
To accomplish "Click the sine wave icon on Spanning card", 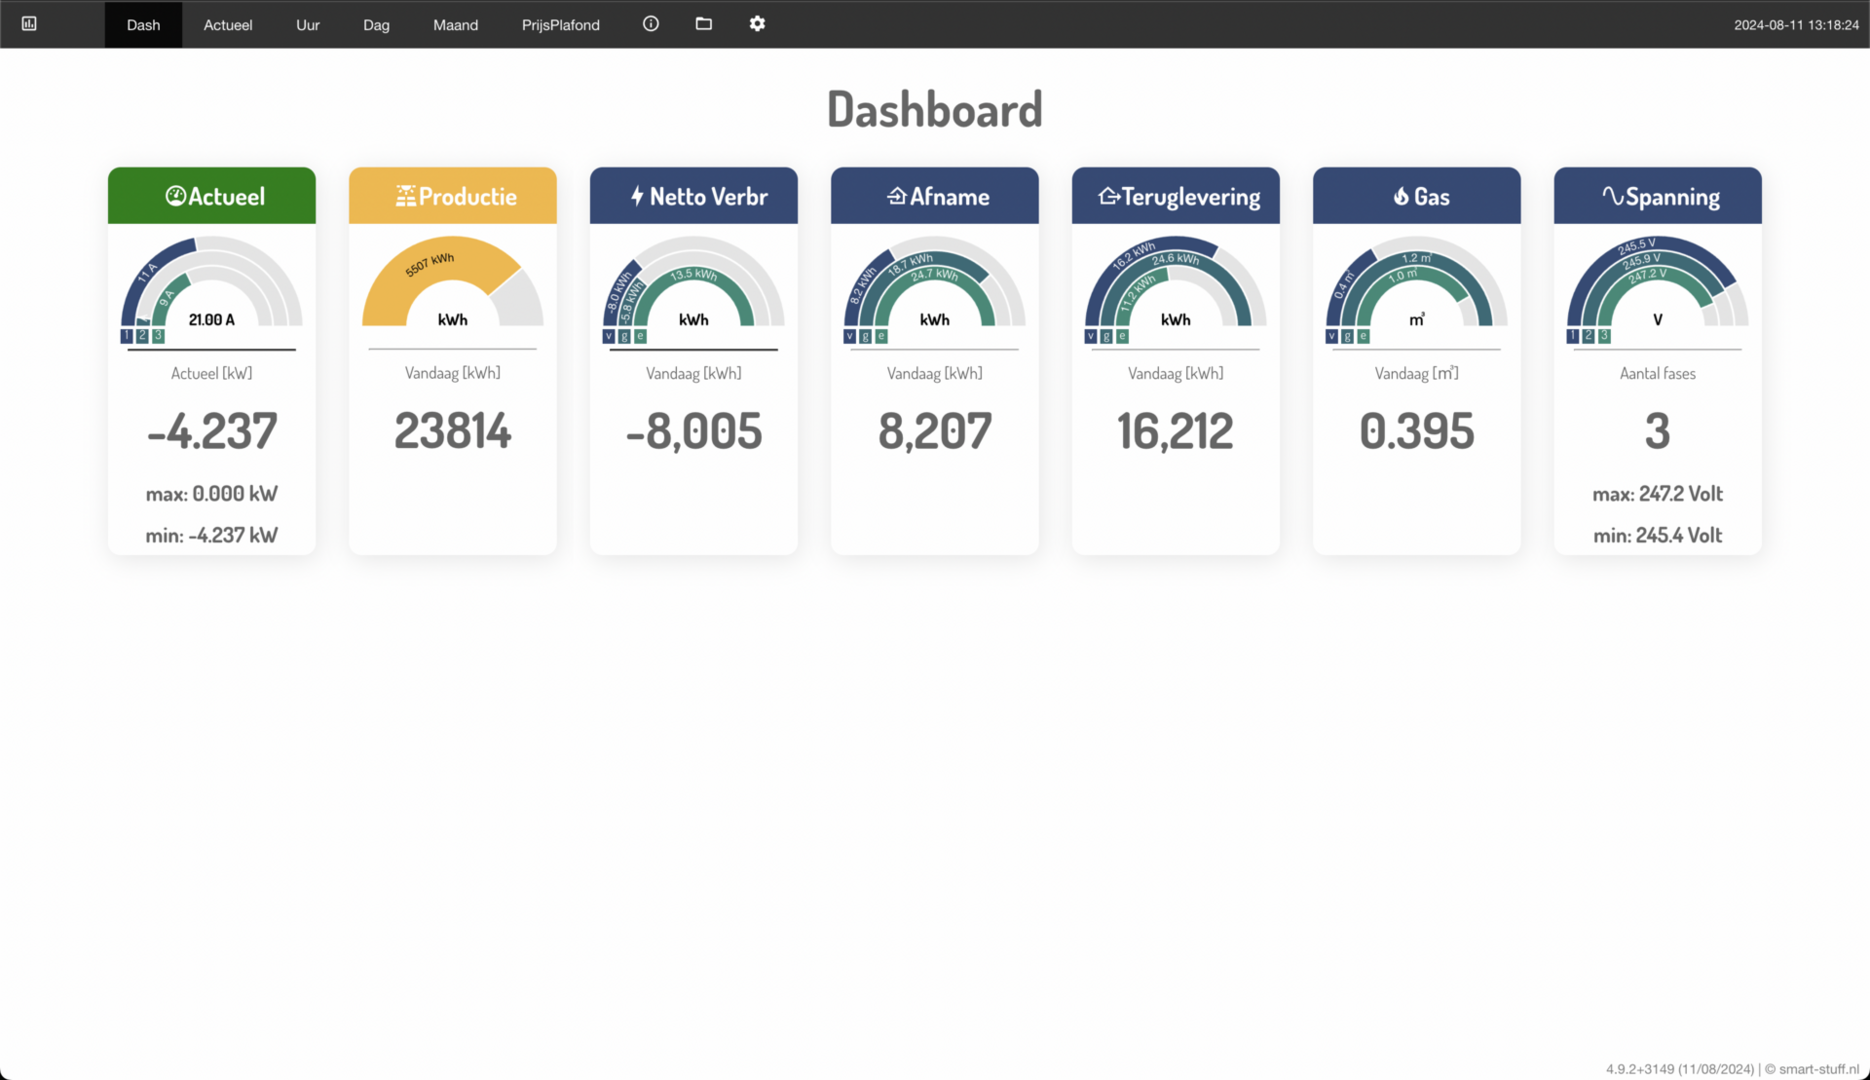I will click(x=1612, y=196).
